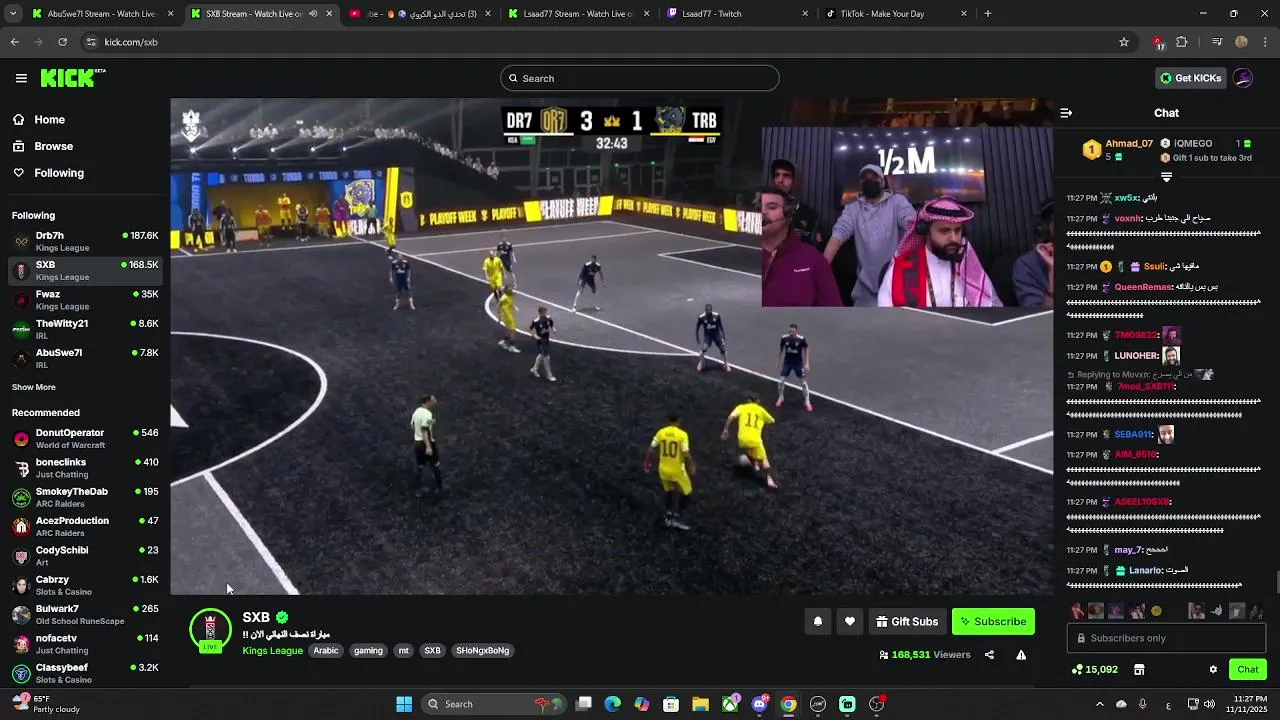1280x720 pixels.
Task: Open Drb7h followed channel
Action: coord(85,242)
